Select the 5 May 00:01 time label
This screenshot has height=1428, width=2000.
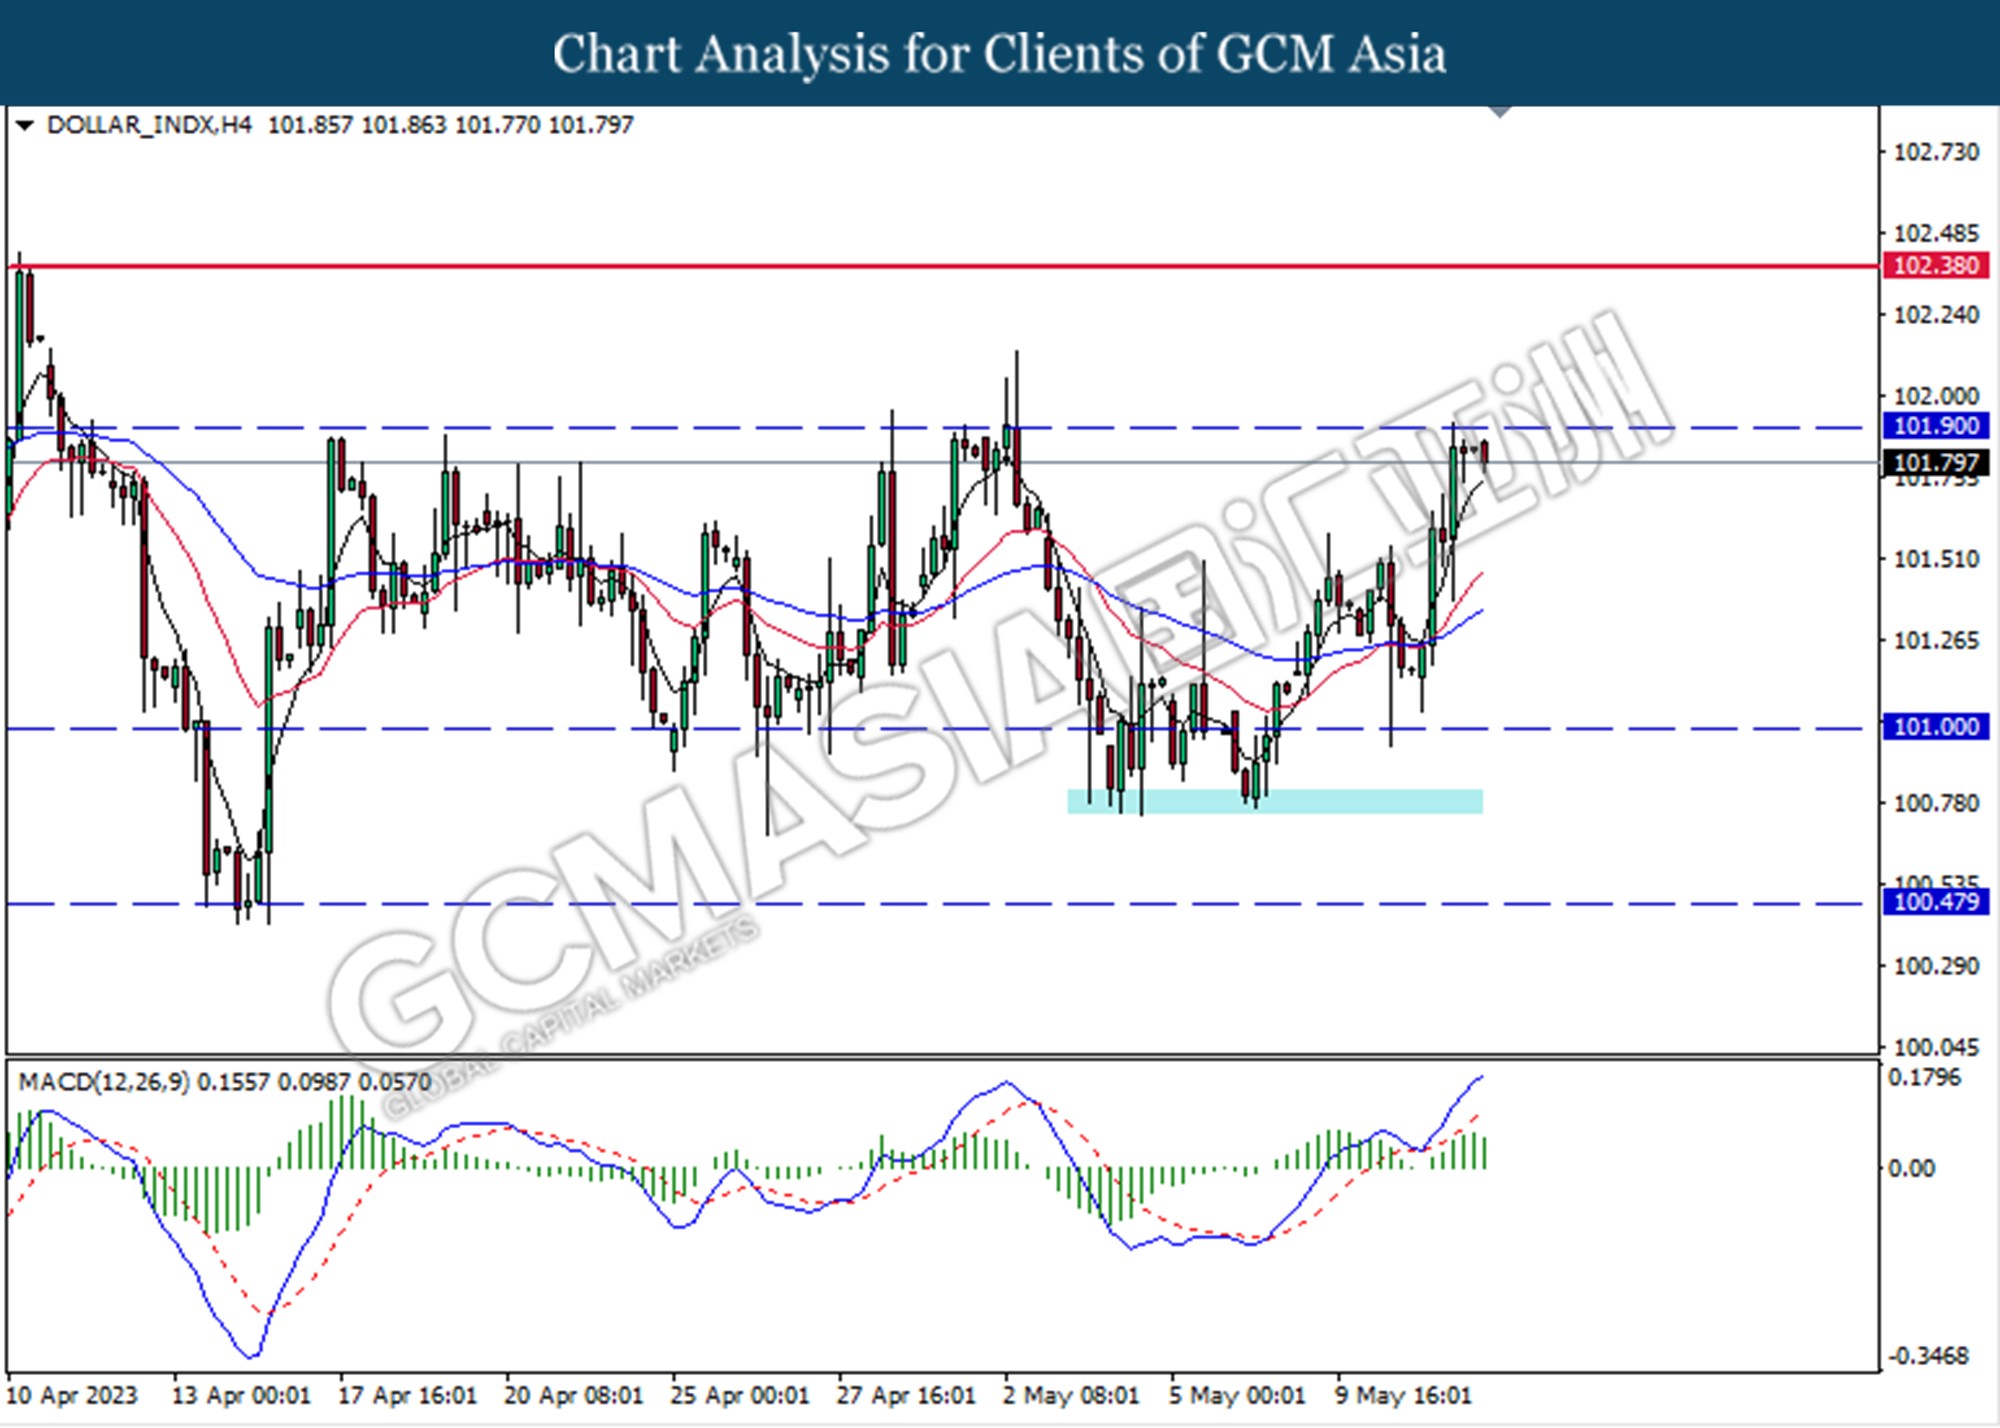(x=1237, y=1395)
